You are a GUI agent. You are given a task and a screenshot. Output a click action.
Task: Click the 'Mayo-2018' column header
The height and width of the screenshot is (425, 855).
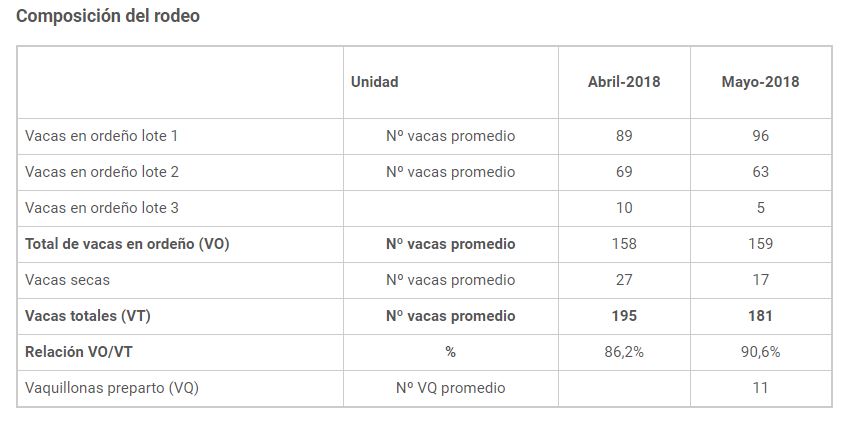(760, 82)
